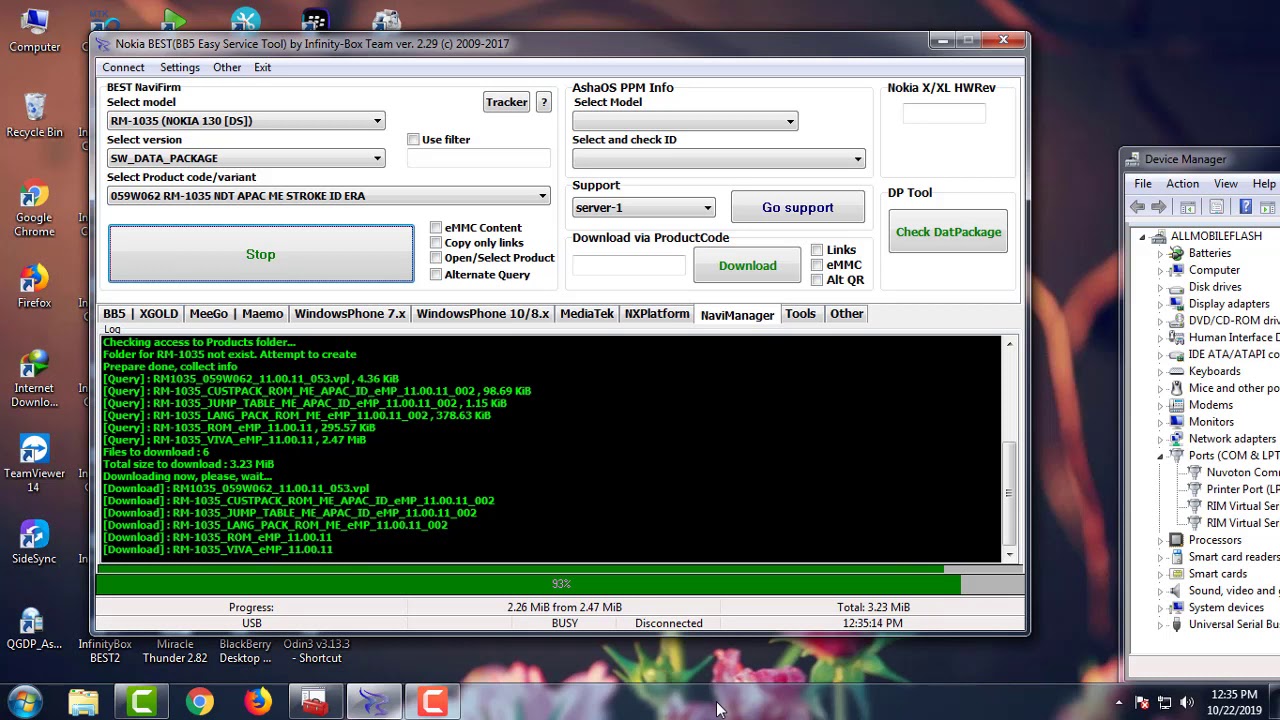The width and height of the screenshot is (1280, 720).
Task: Switch to the MediaTek tab
Action: pos(587,314)
